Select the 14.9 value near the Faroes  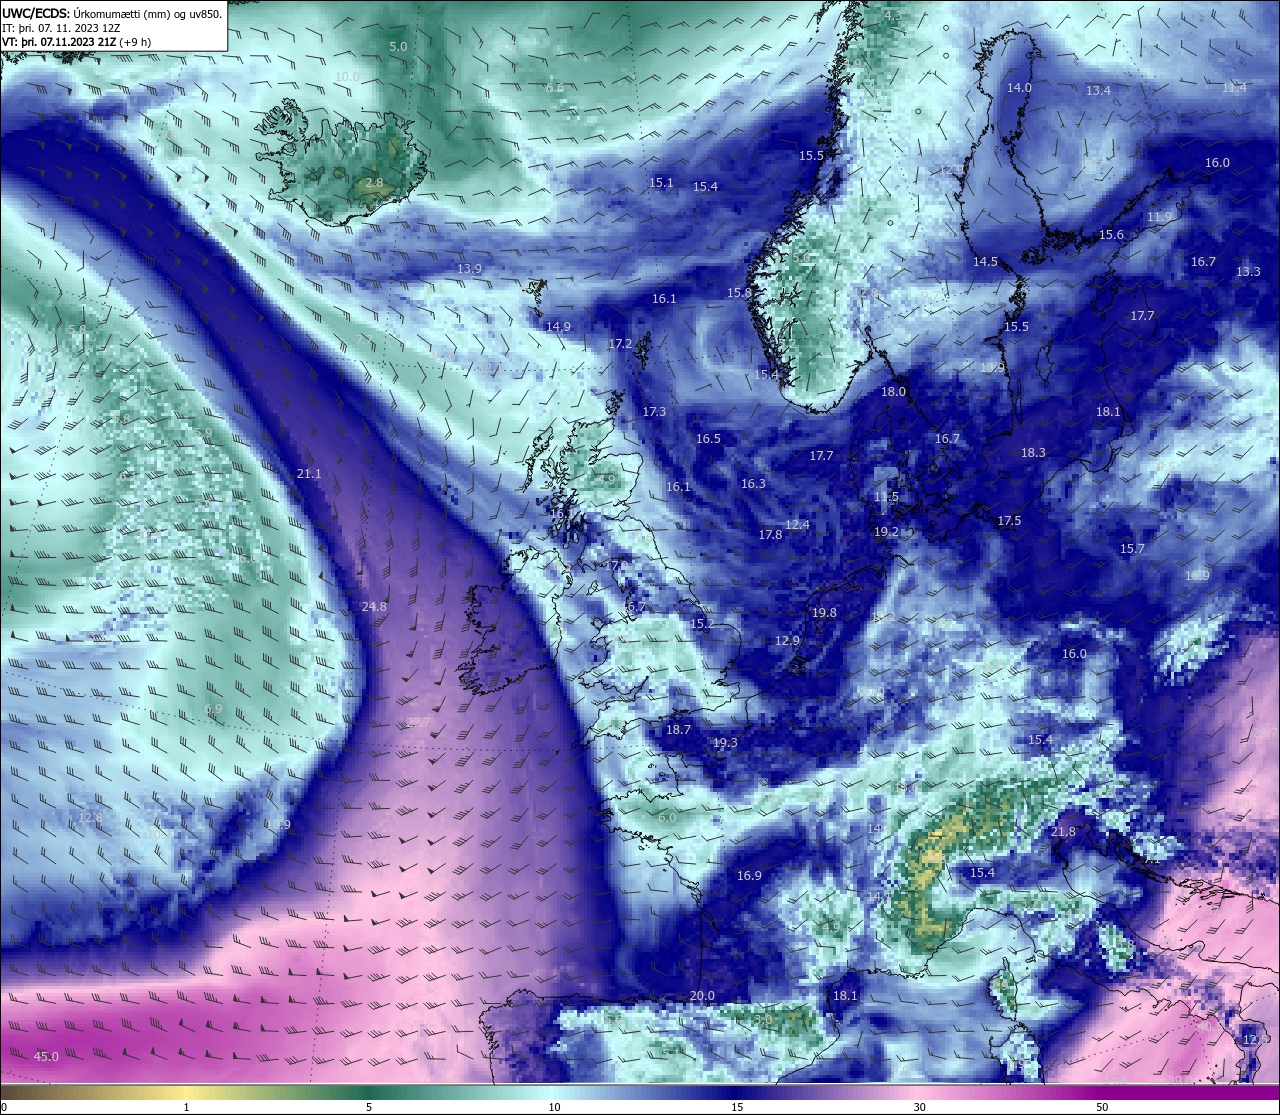(558, 326)
